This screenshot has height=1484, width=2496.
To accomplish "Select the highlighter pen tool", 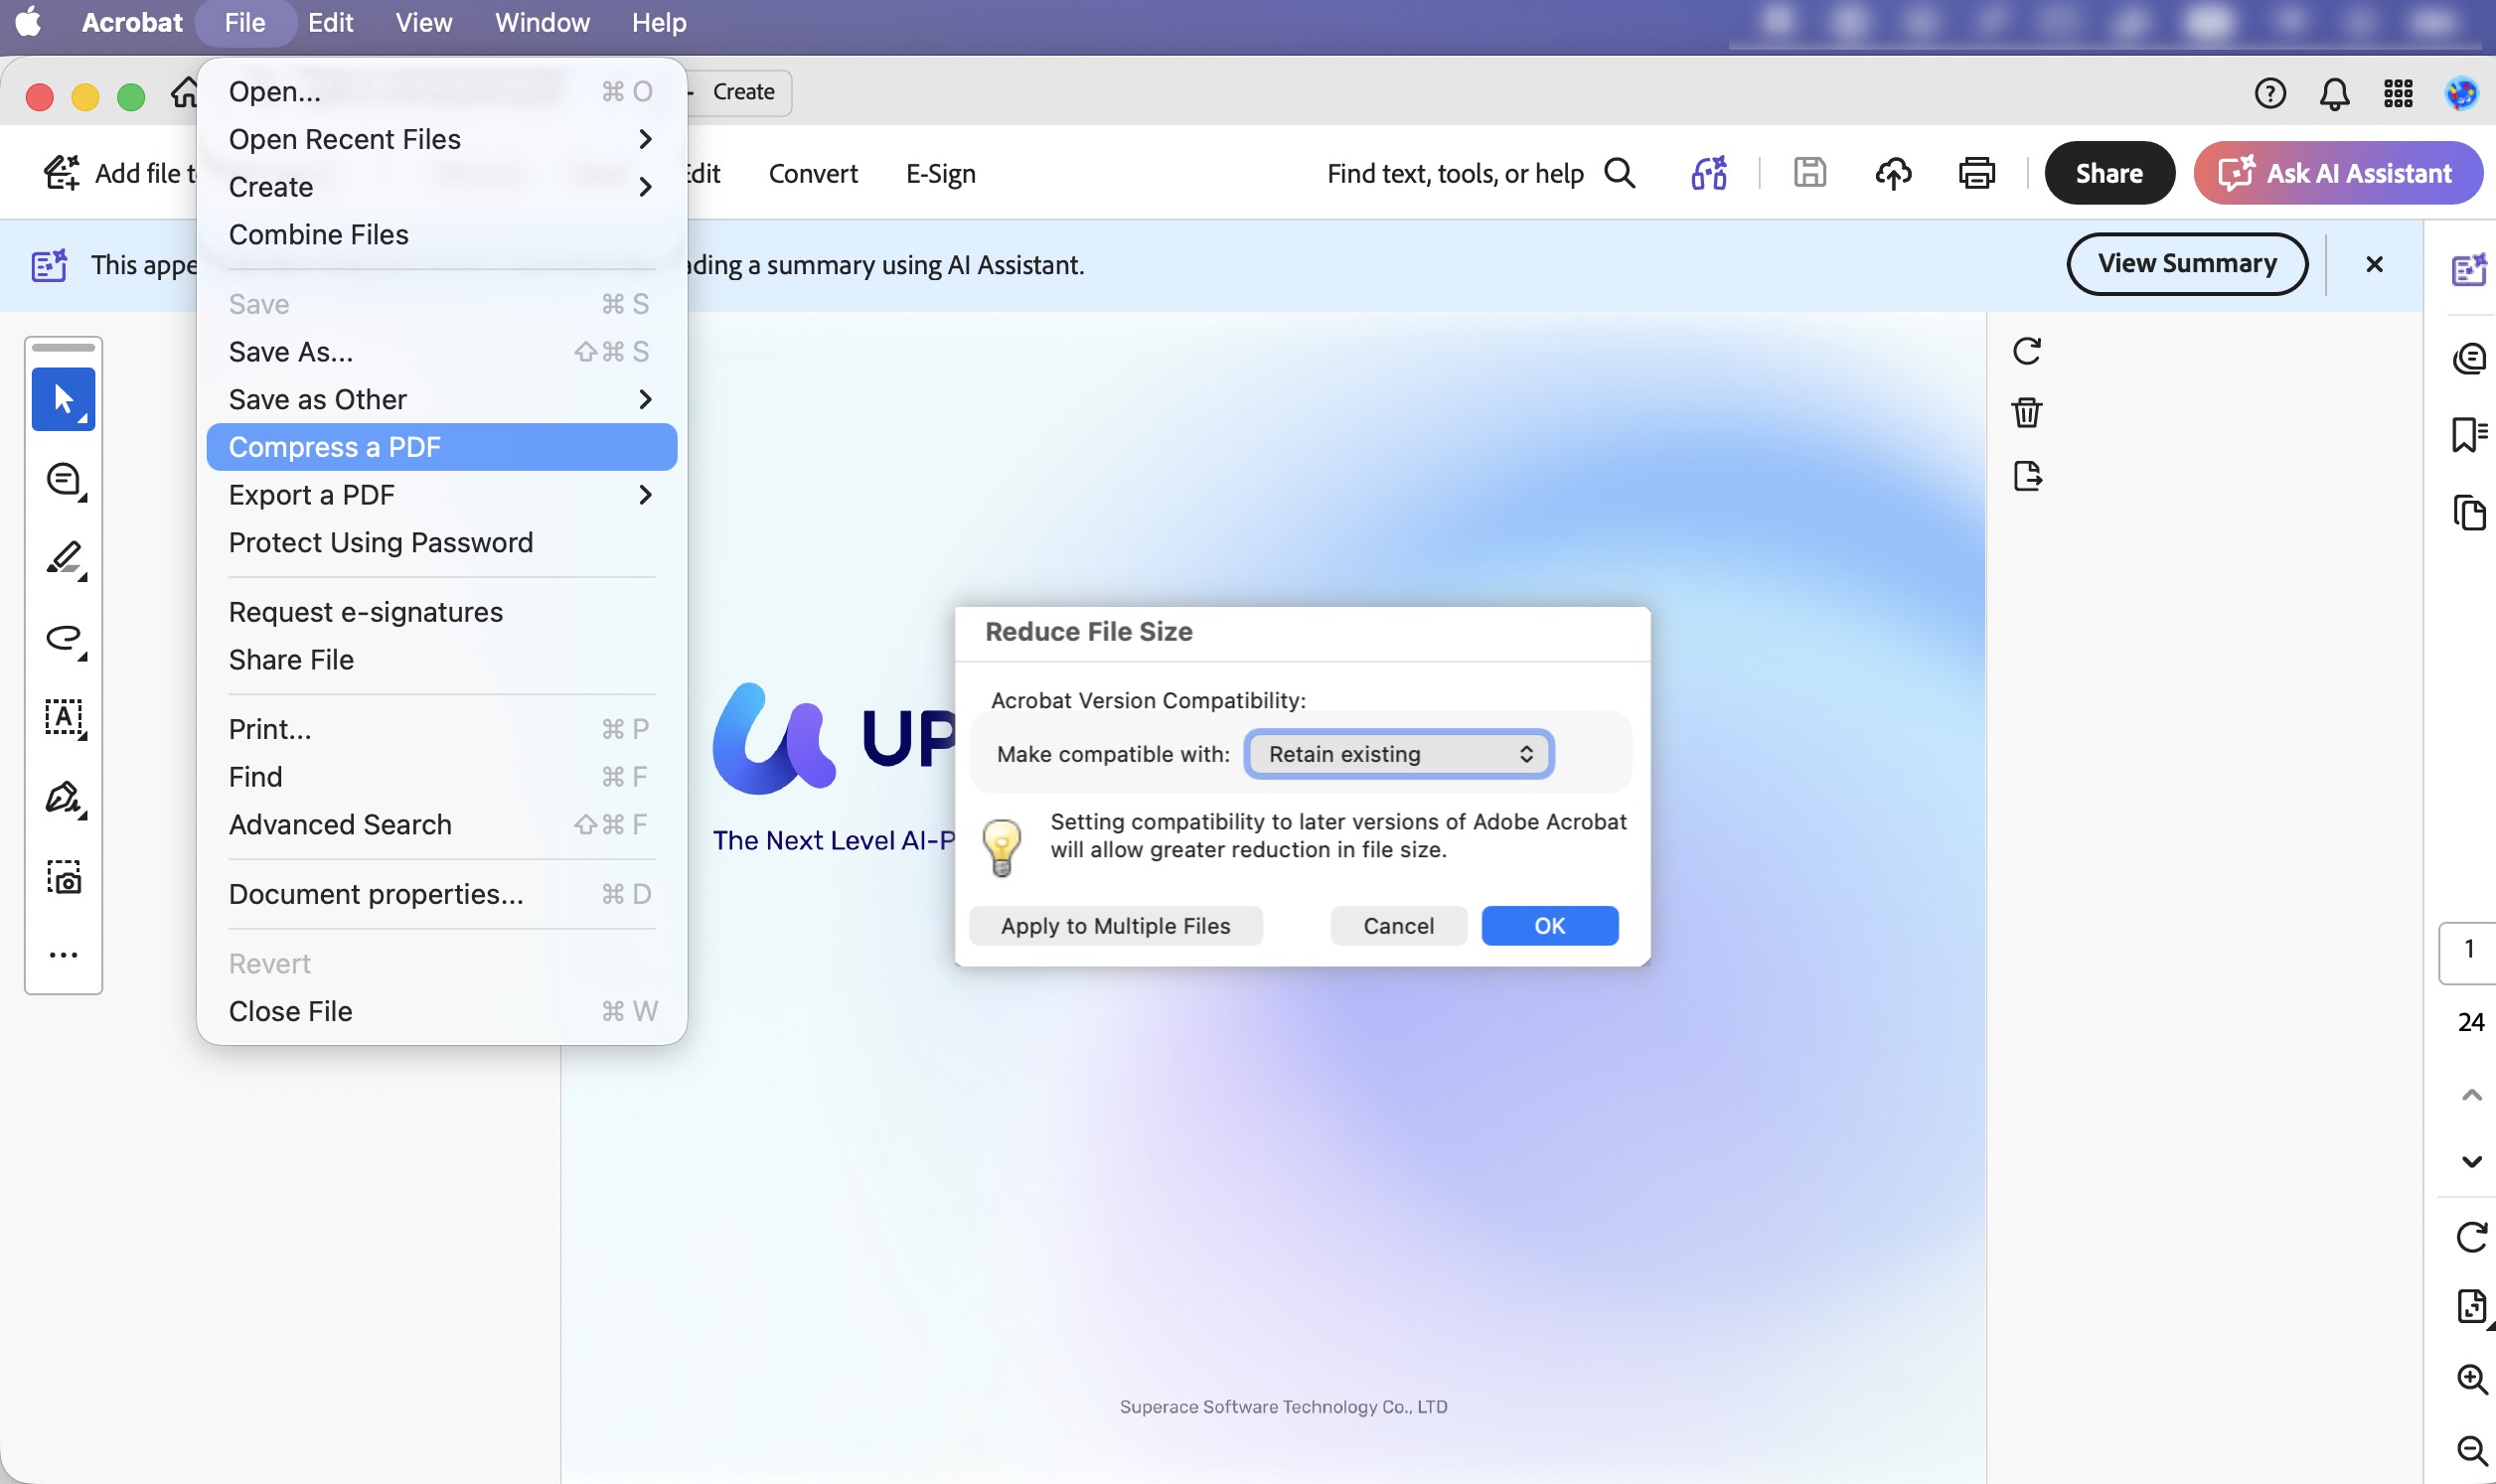I will point(64,559).
